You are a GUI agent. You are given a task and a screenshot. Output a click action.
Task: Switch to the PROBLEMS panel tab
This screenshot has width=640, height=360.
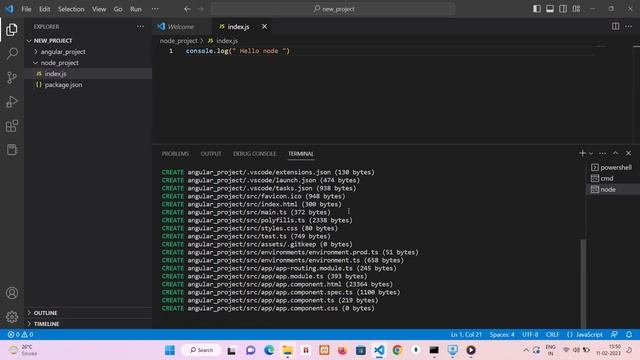coord(175,154)
